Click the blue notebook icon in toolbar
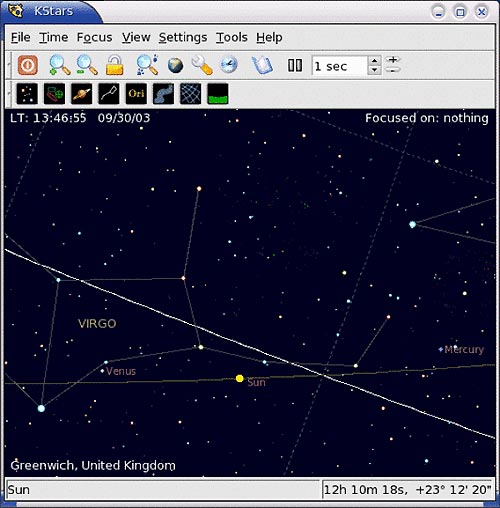500x508 pixels. [x=262, y=65]
